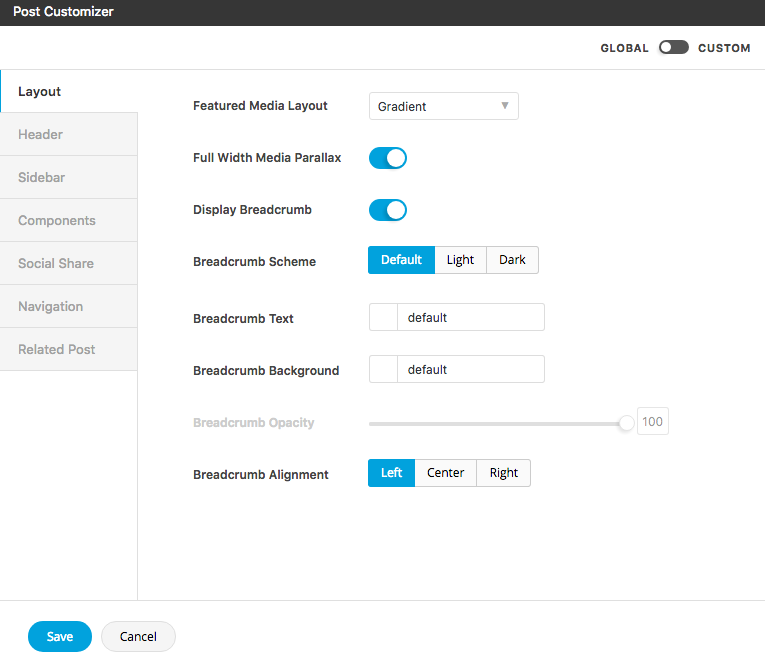This screenshot has height=663, width=765.
Task: Open the Social Share tab
Action: tap(69, 263)
